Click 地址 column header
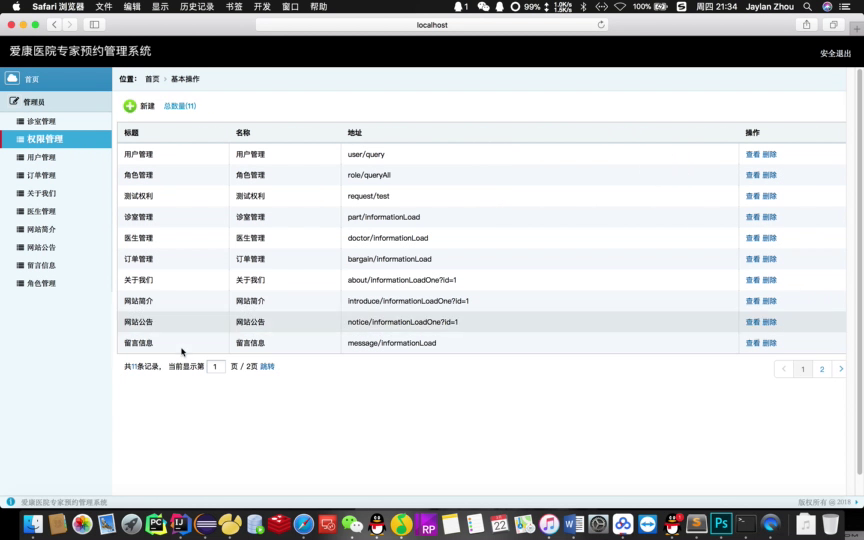Image resolution: width=864 pixels, height=540 pixels. point(354,133)
